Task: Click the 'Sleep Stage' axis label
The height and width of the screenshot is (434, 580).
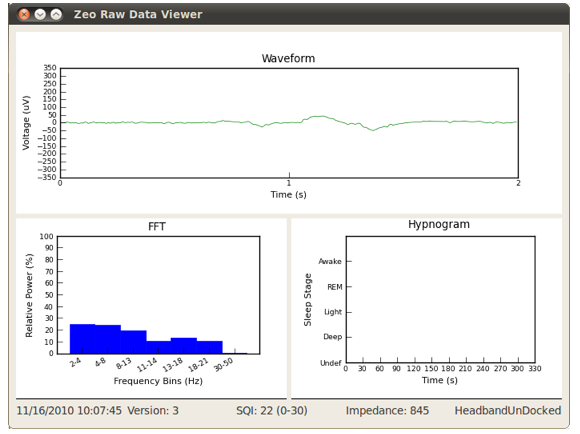Action: [308, 300]
